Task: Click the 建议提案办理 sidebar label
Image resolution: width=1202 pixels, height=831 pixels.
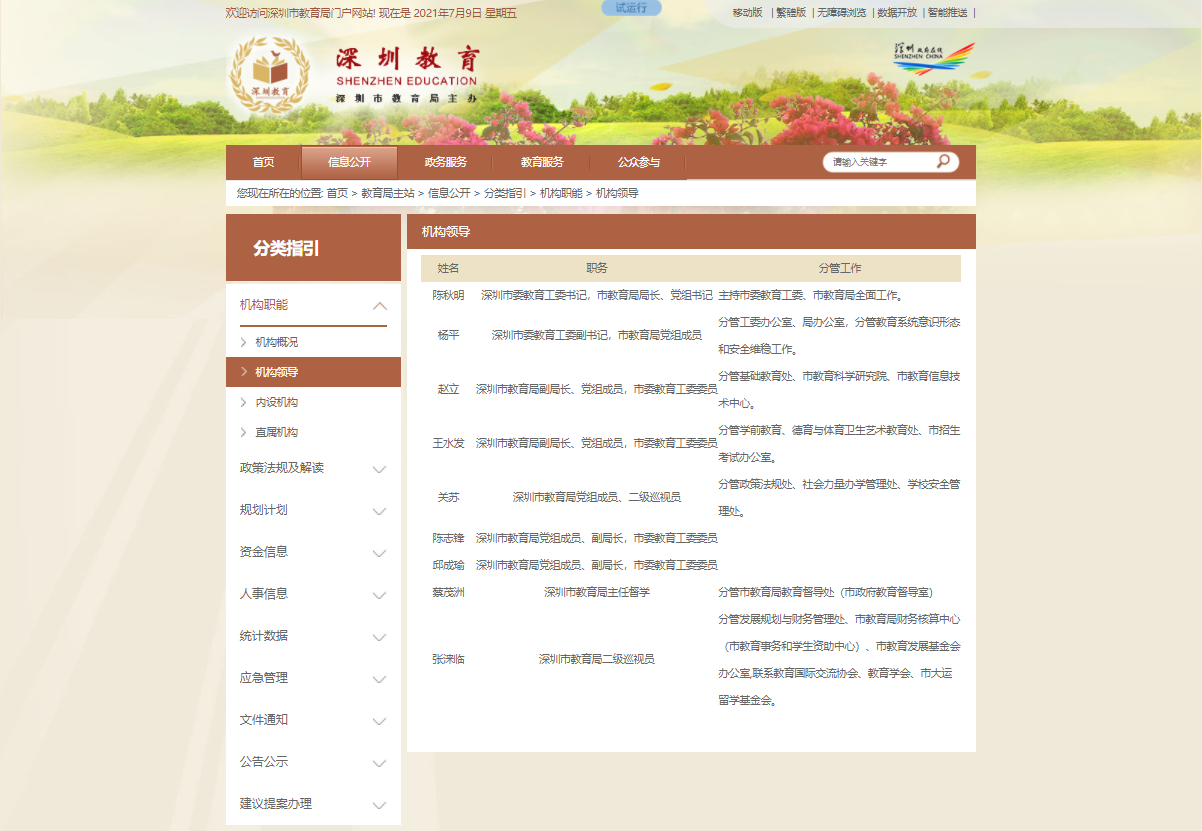Action: 276,804
